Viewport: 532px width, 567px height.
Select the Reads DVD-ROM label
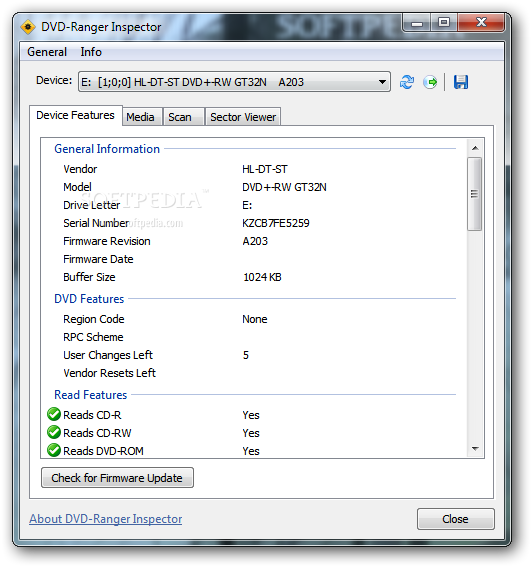point(103,451)
